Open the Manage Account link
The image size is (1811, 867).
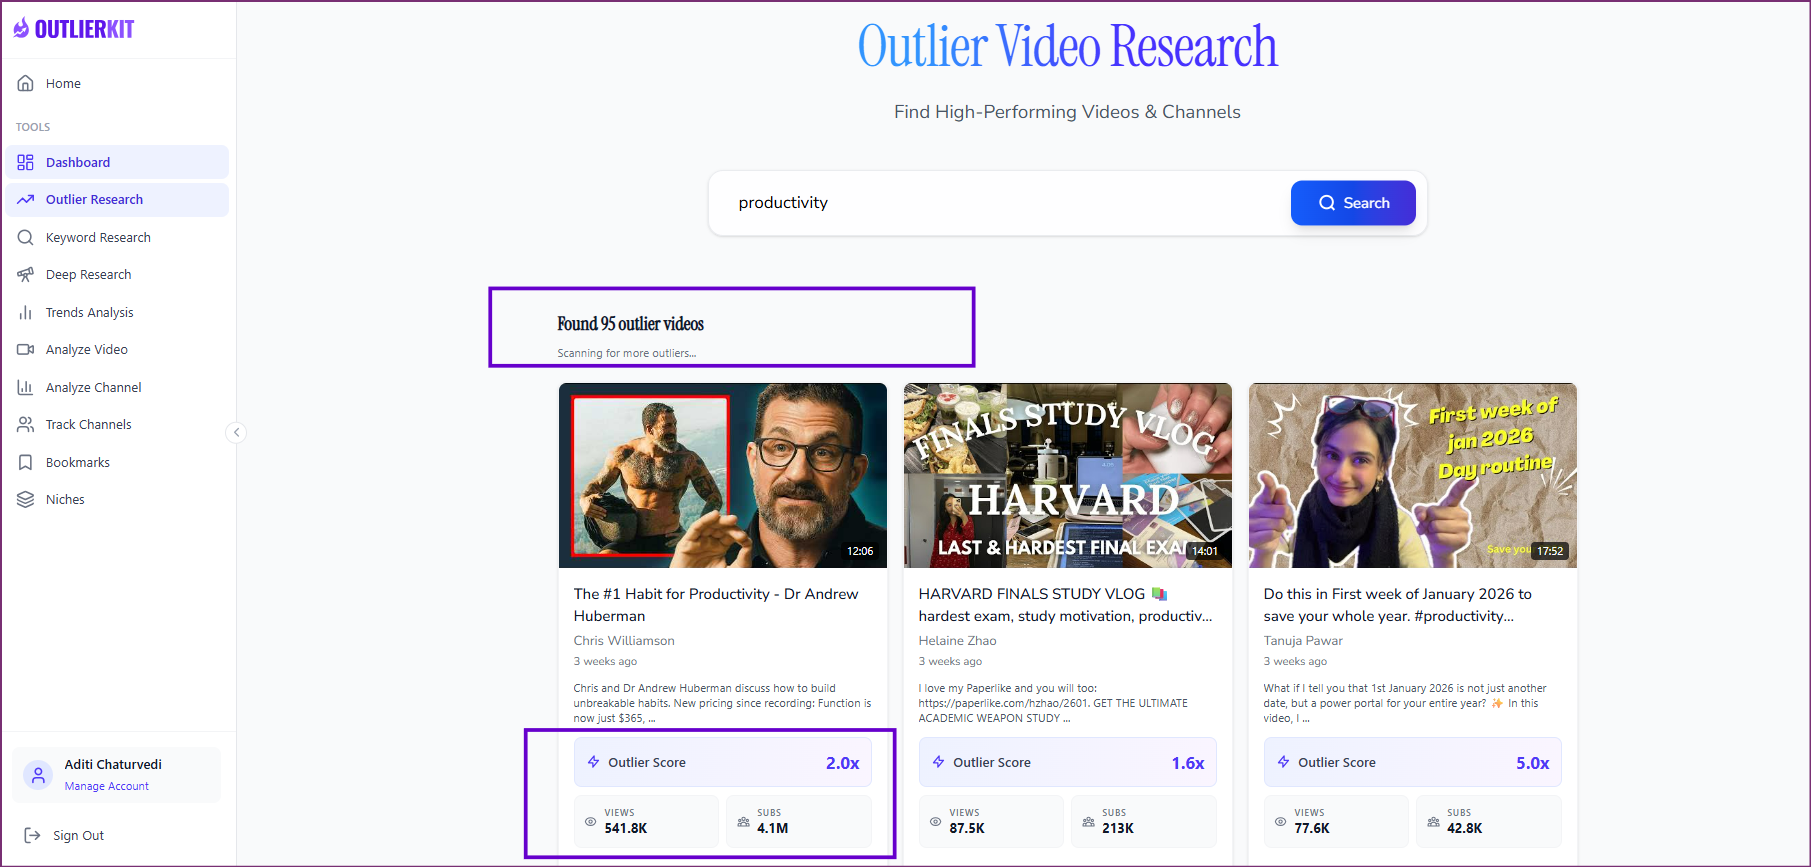tap(107, 787)
